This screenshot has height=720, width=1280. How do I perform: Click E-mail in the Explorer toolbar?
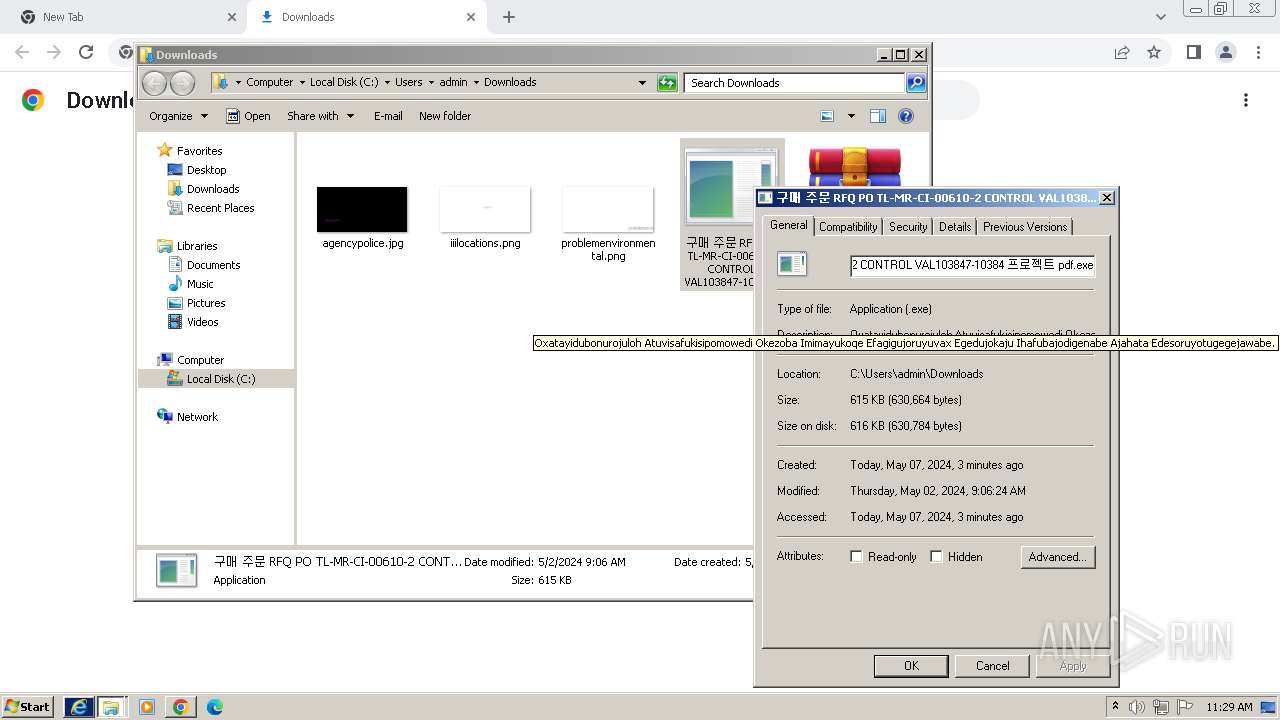tap(388, 116)
